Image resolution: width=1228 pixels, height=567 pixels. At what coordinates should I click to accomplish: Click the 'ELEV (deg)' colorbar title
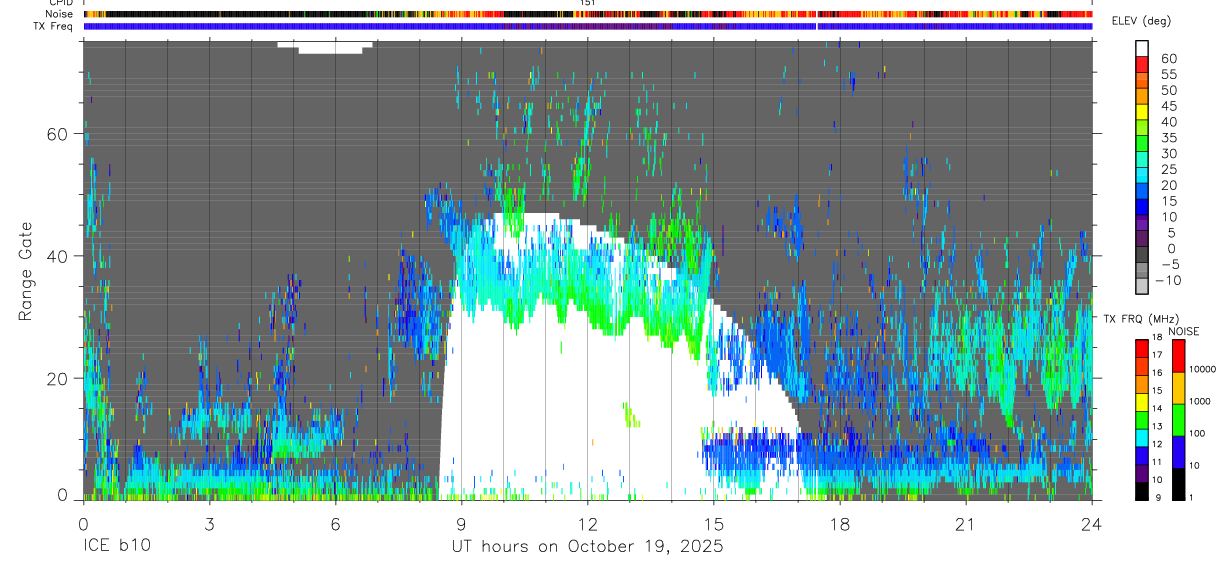pos(1142,21)
